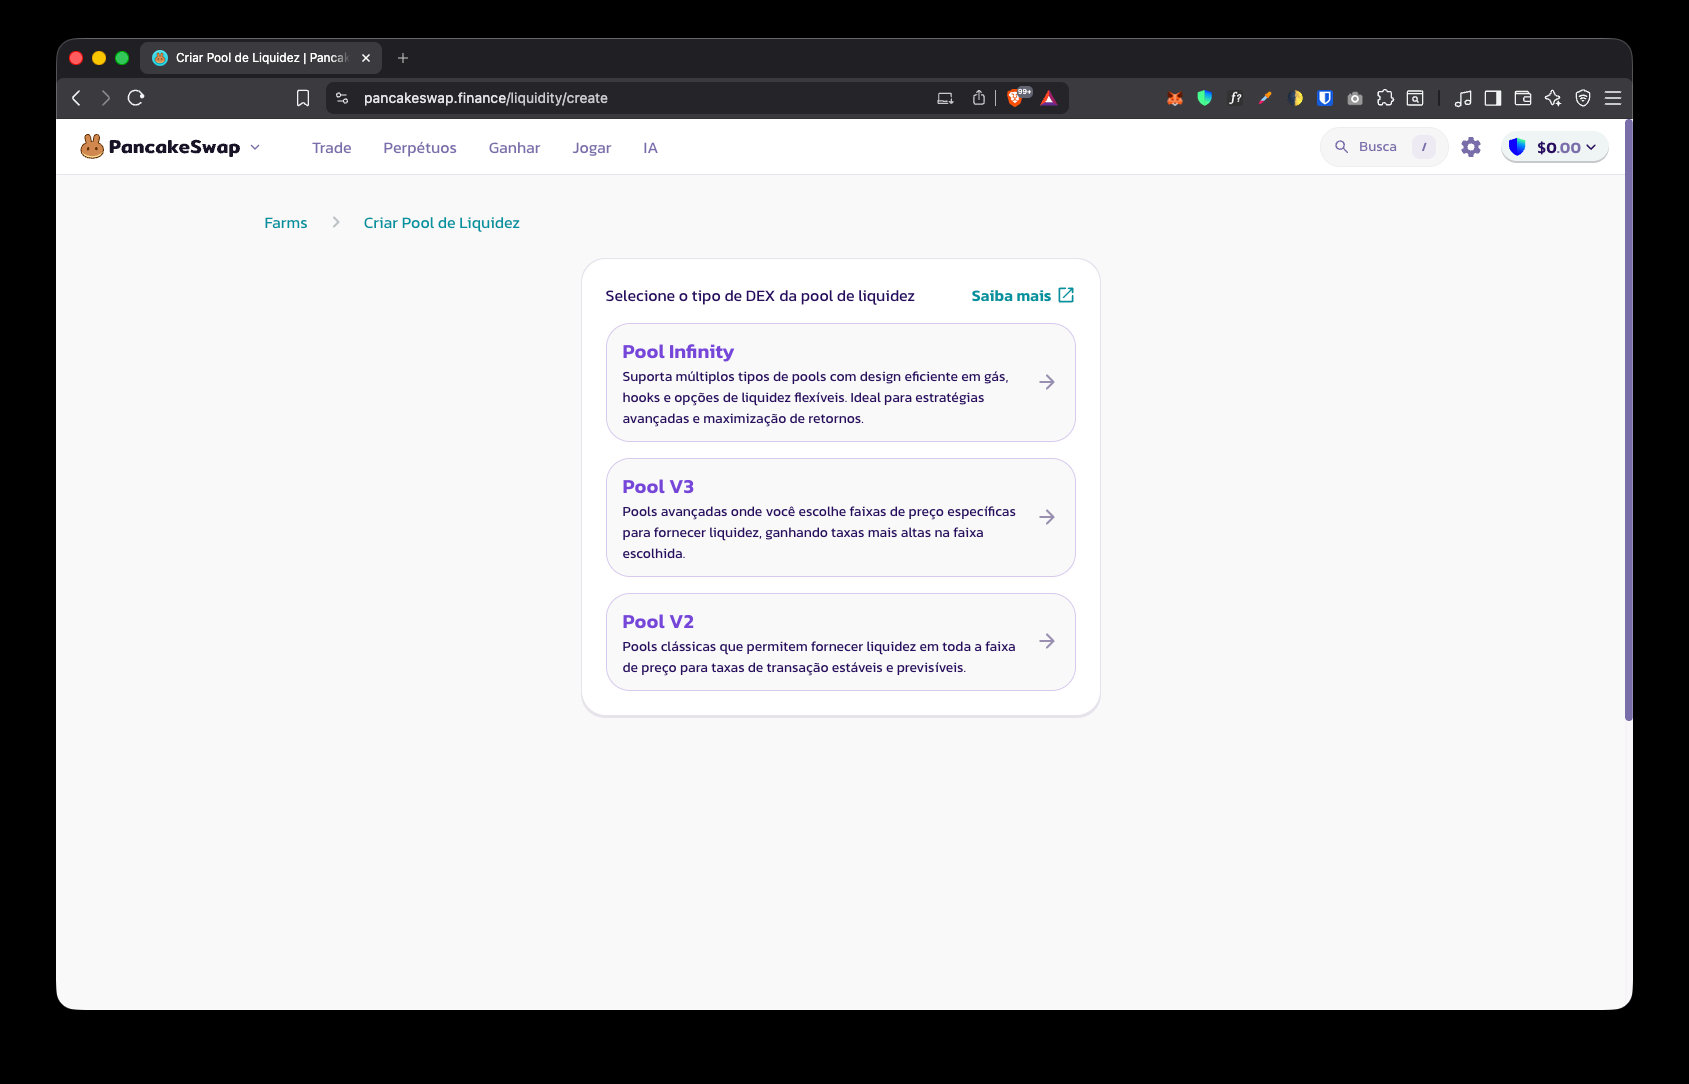Open the Brave Wallet icon
The width and height of the screenshot is (1689, 1084).
[x=1523, y=98]
